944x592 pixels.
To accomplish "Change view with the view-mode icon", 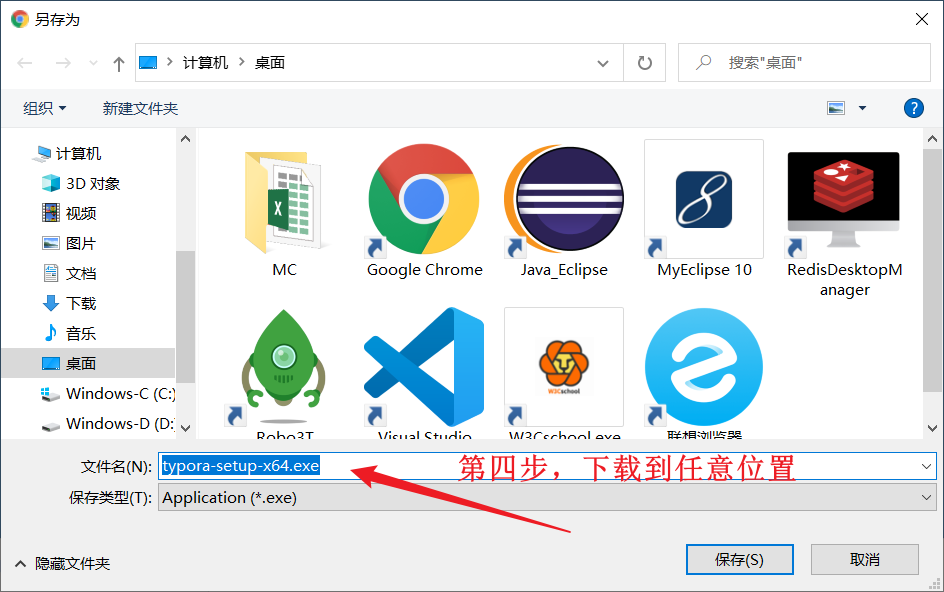I will tap(836, 108).
